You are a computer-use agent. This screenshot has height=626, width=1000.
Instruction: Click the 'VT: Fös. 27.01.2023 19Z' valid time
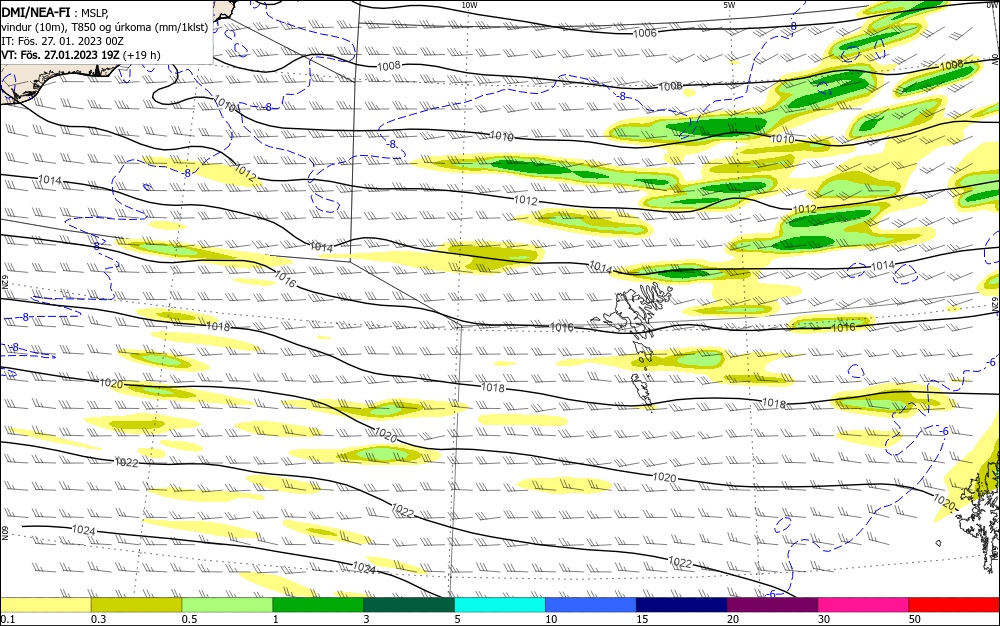(x=60, y=55)
